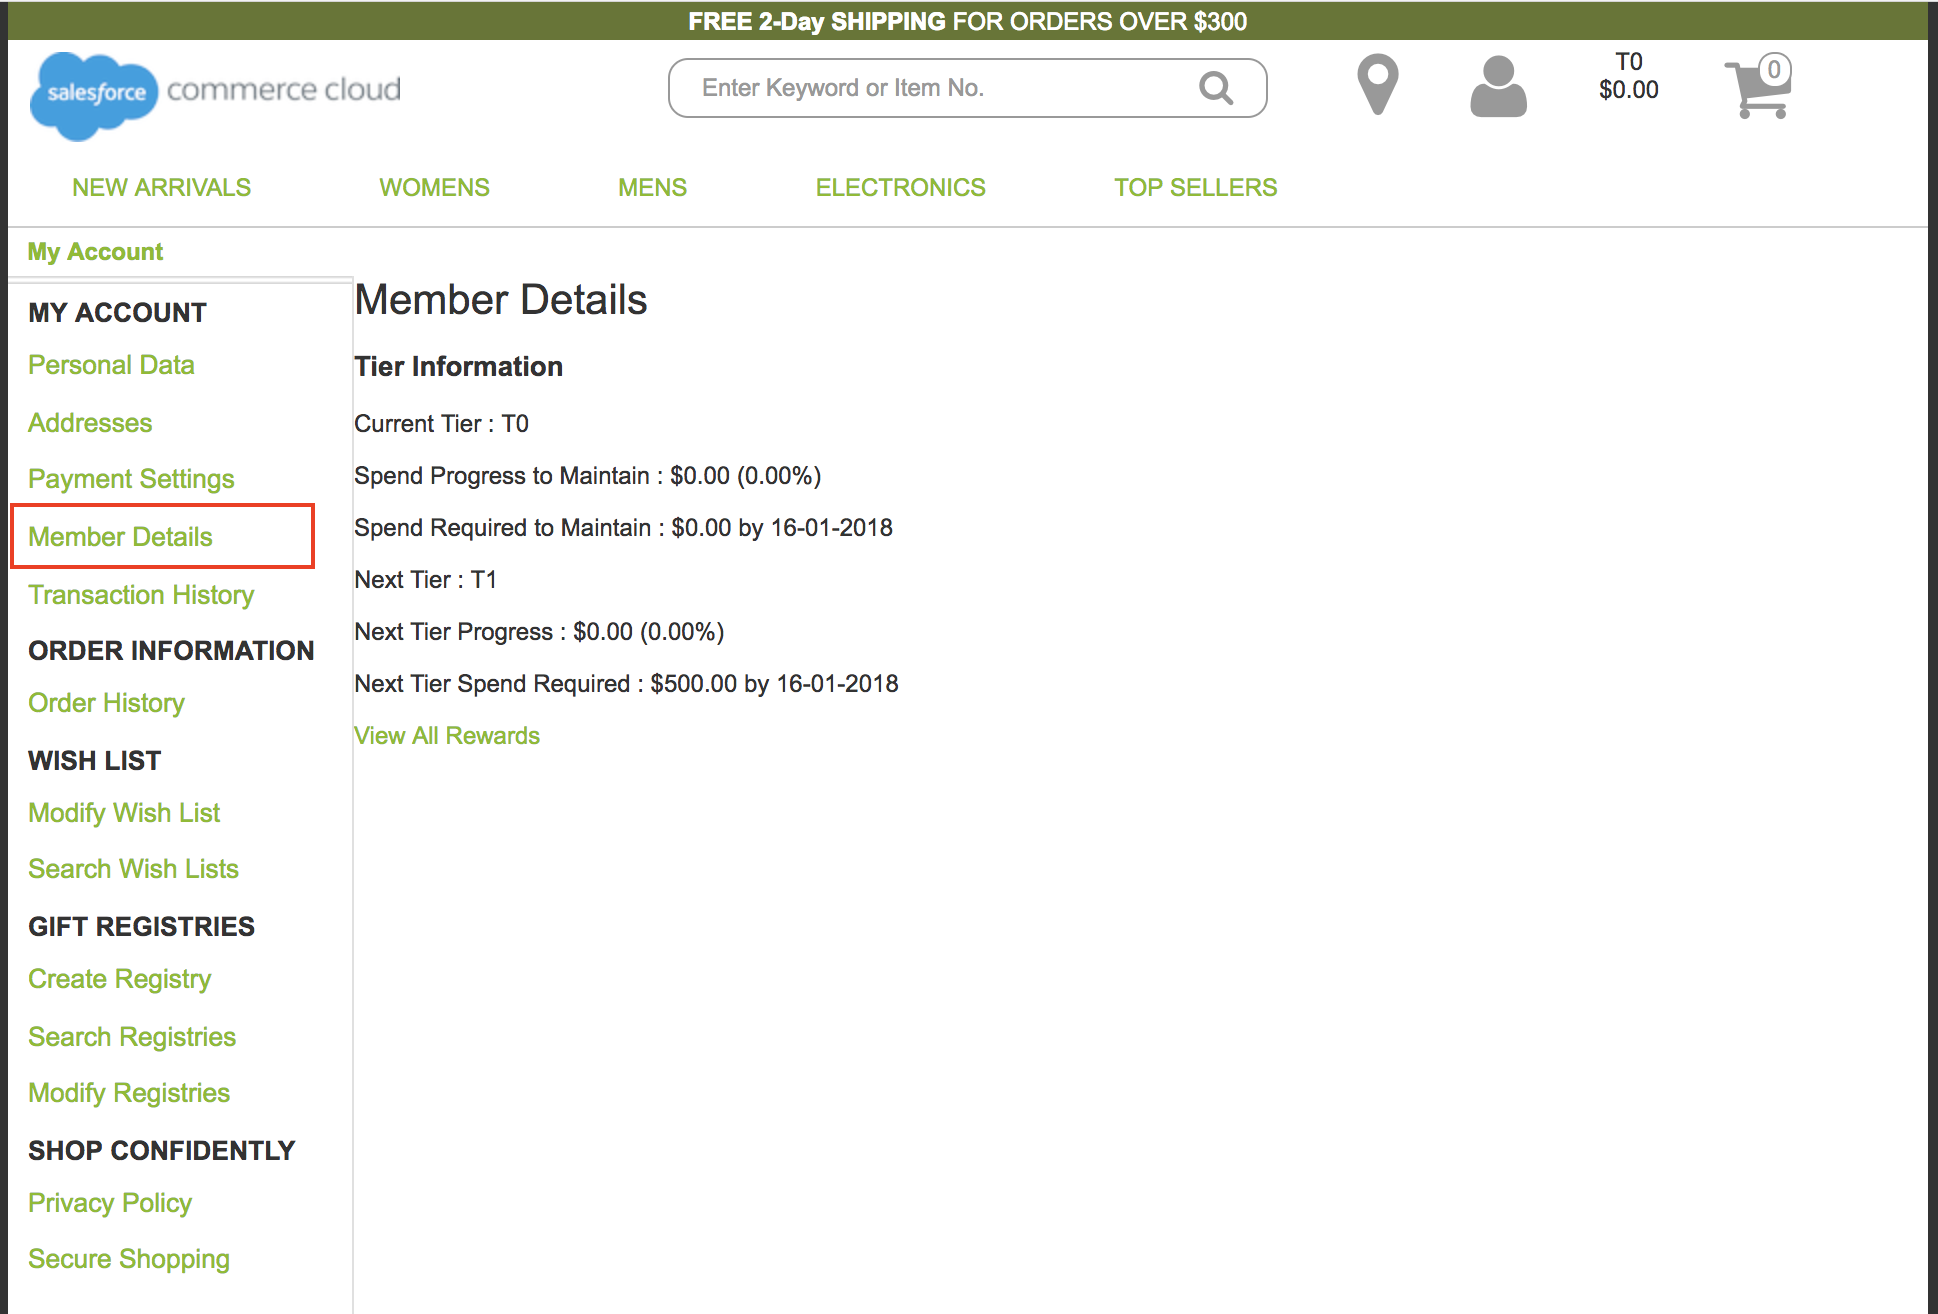Screen dimensions: 1938x1314
Task: View Order History
Action: [x=106, y=703]
